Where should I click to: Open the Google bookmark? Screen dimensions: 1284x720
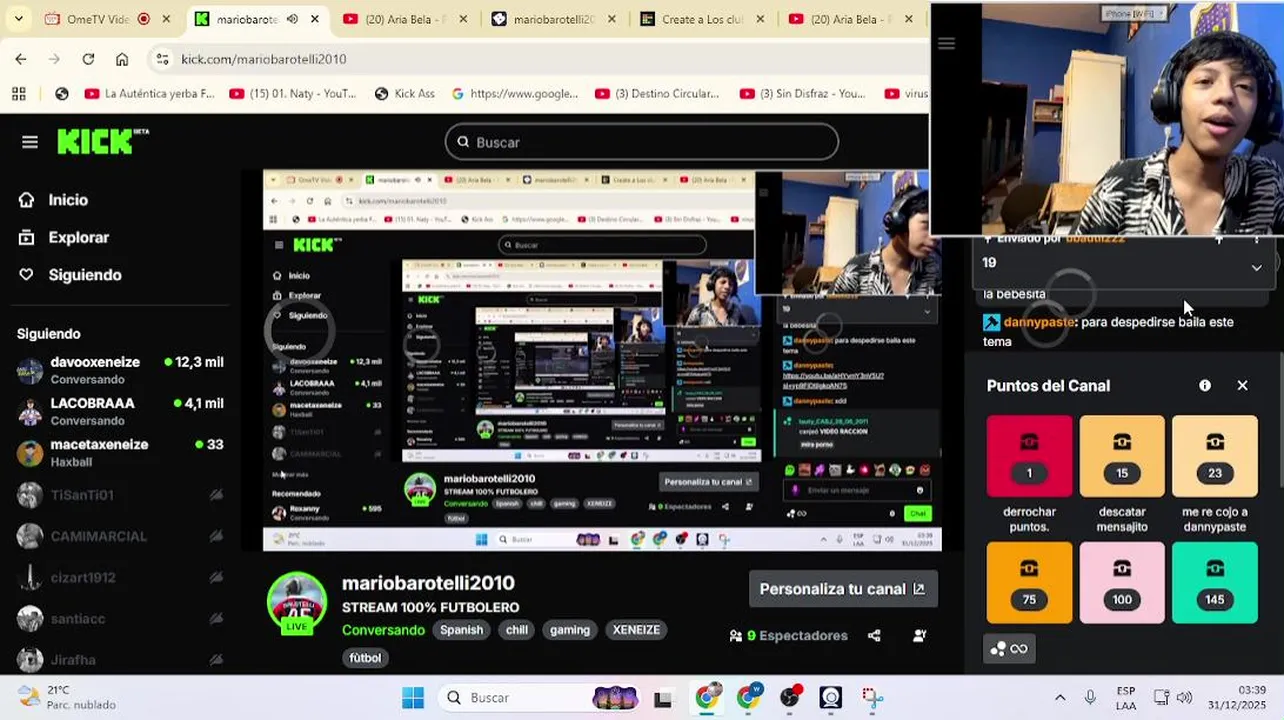[x=514, y=94]
